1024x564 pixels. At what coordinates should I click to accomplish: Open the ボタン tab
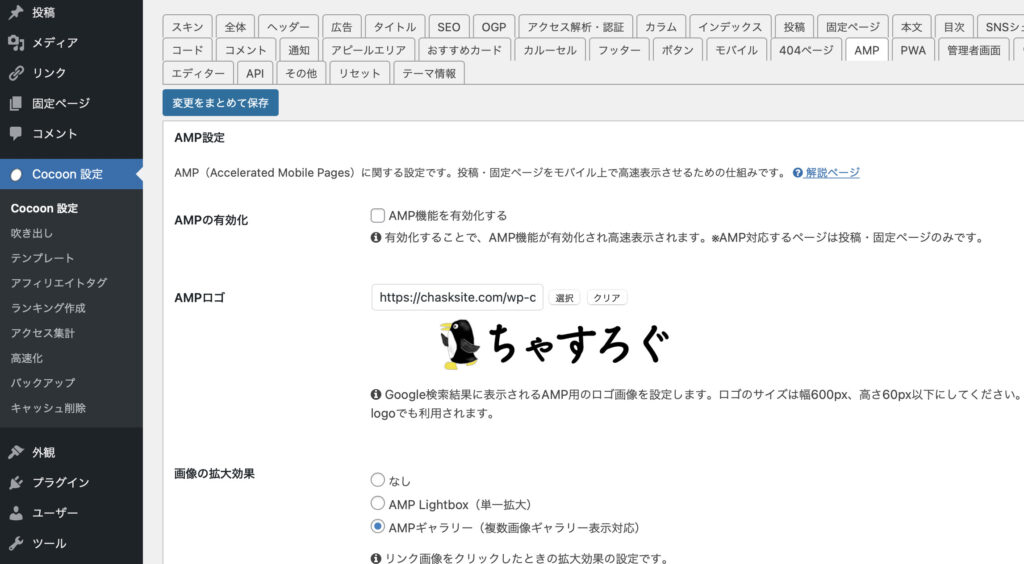click(x=677, y=50)
